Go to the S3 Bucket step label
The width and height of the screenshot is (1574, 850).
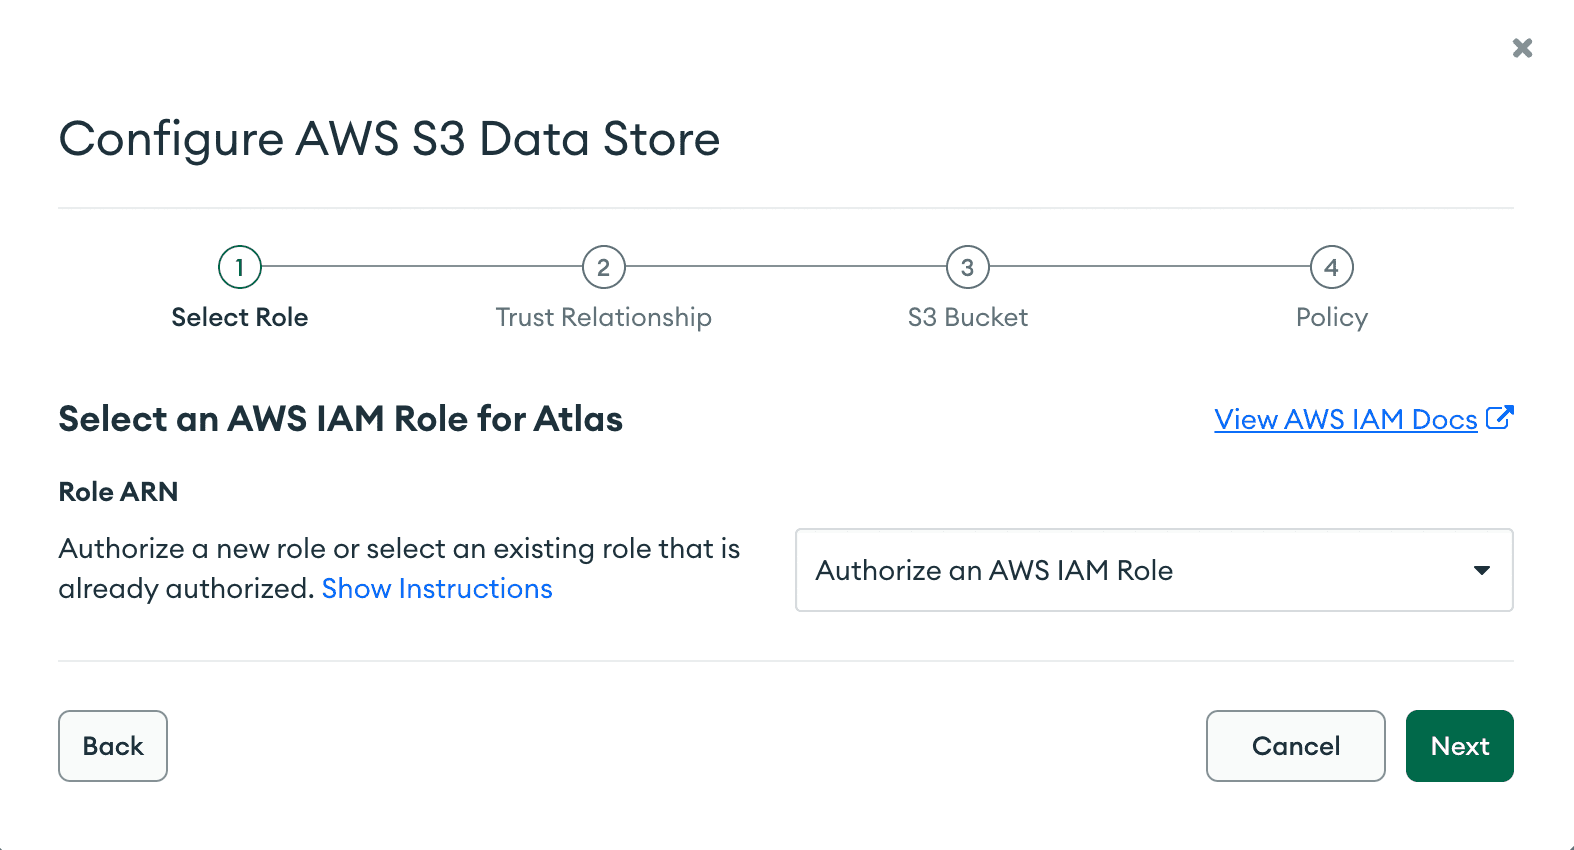tap(967, 317)
